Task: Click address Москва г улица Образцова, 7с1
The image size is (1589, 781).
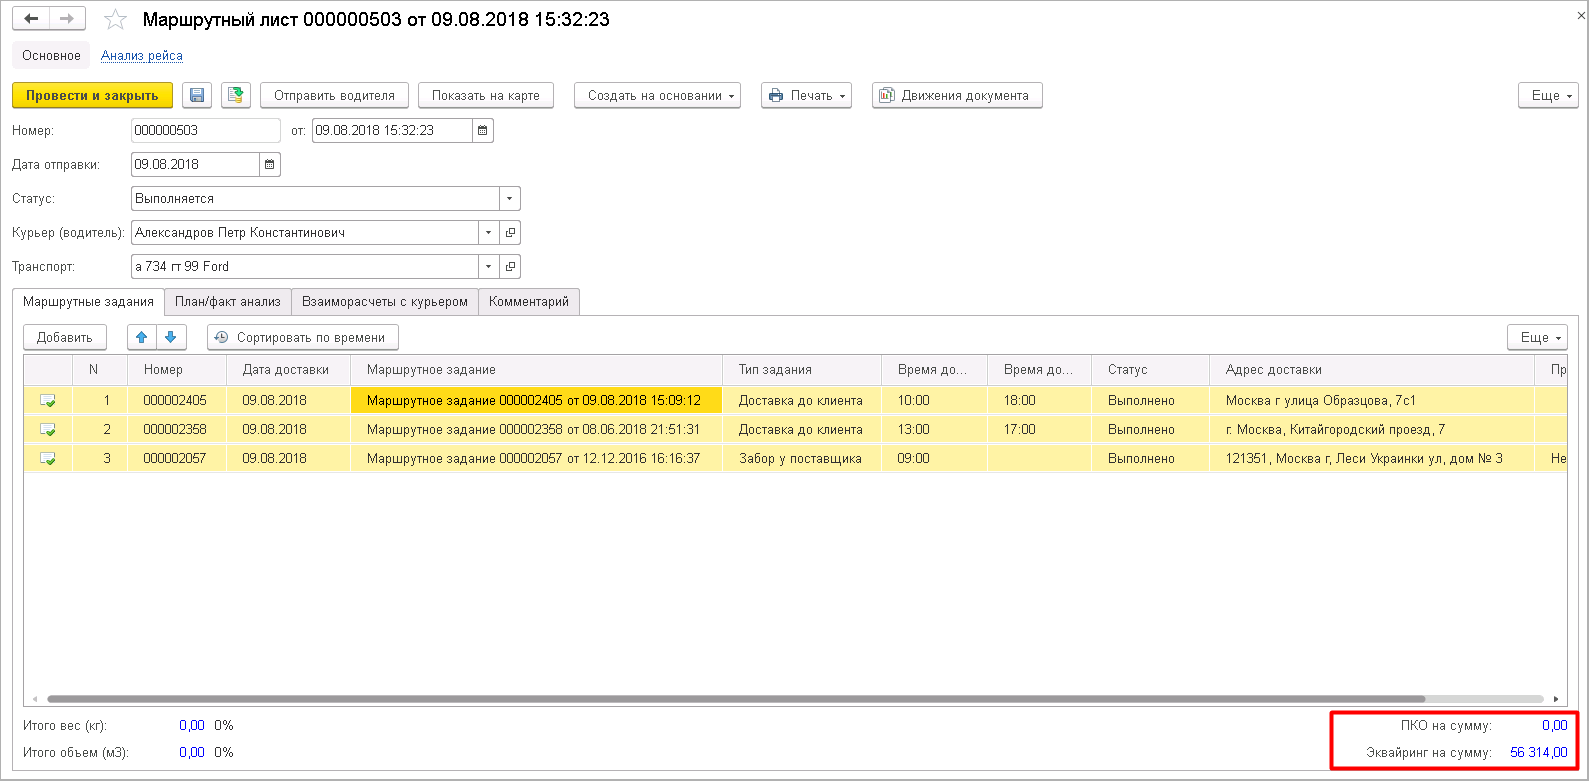Action: pyautogui.click(x=1372, y=400)
